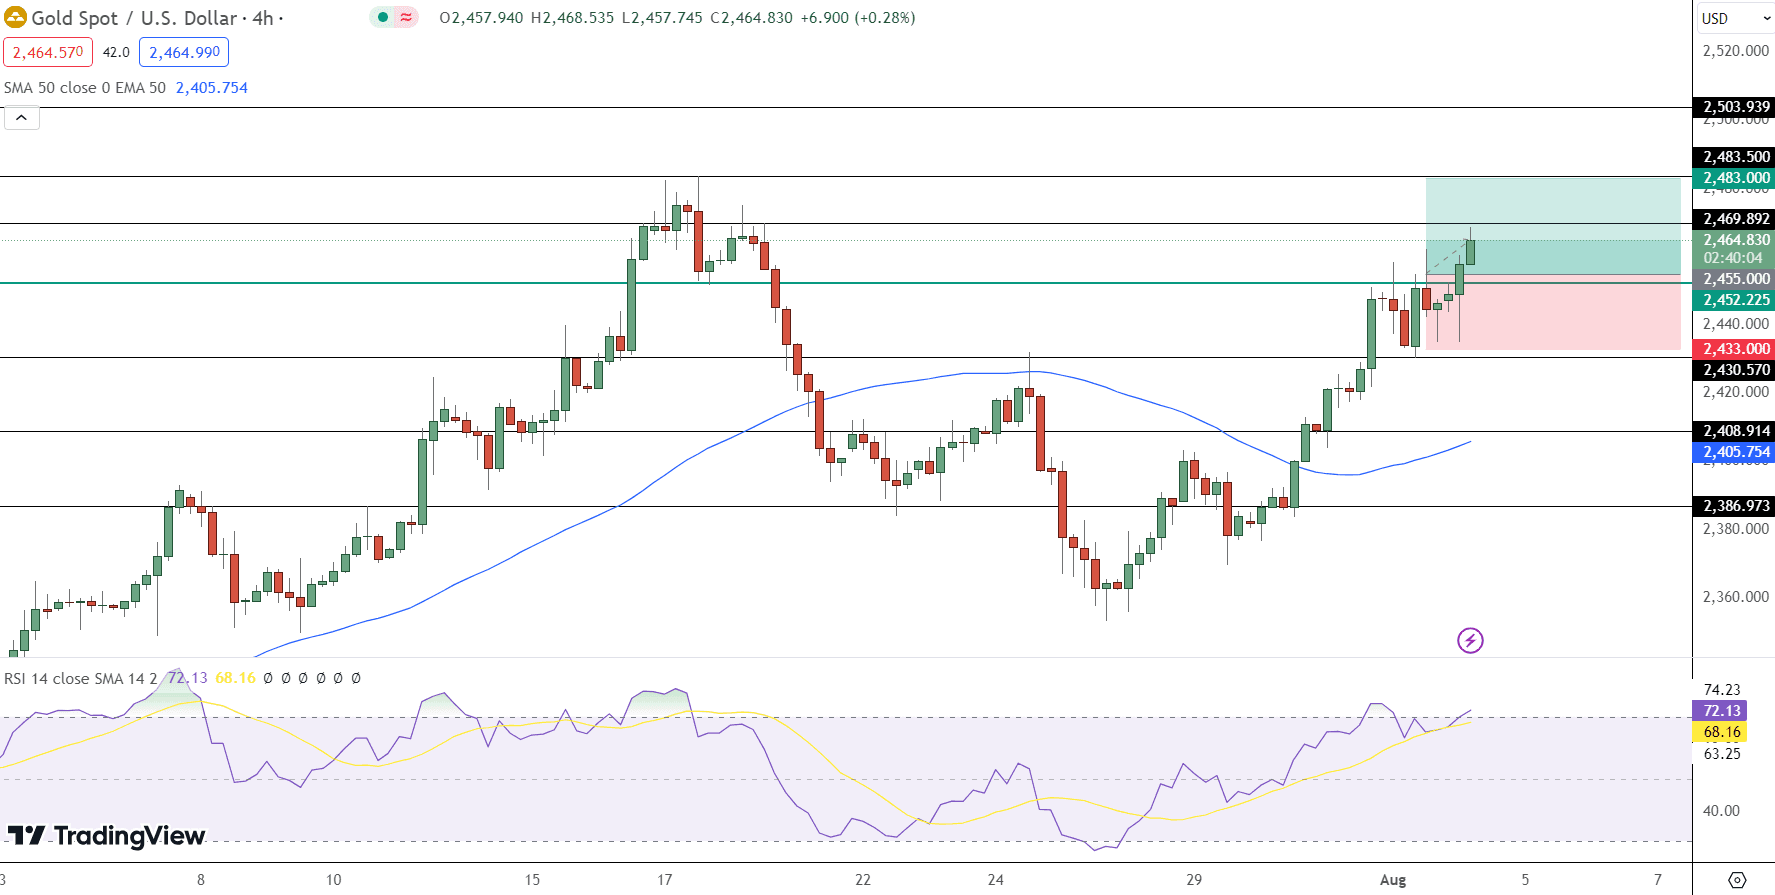Click the teal 2,452.225 price label

coord(1734,300)
